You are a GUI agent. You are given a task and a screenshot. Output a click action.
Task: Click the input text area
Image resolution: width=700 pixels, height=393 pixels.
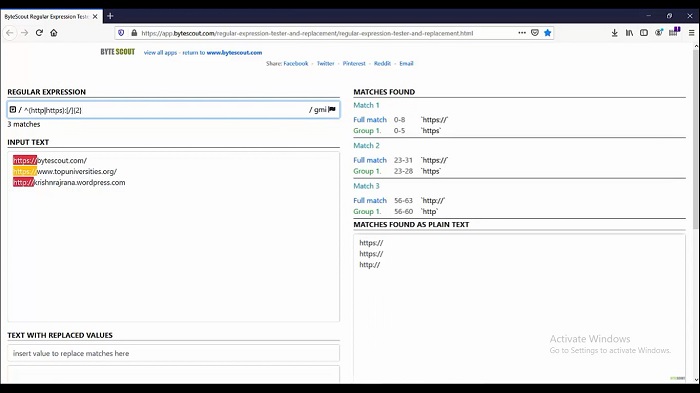[173, 237]
